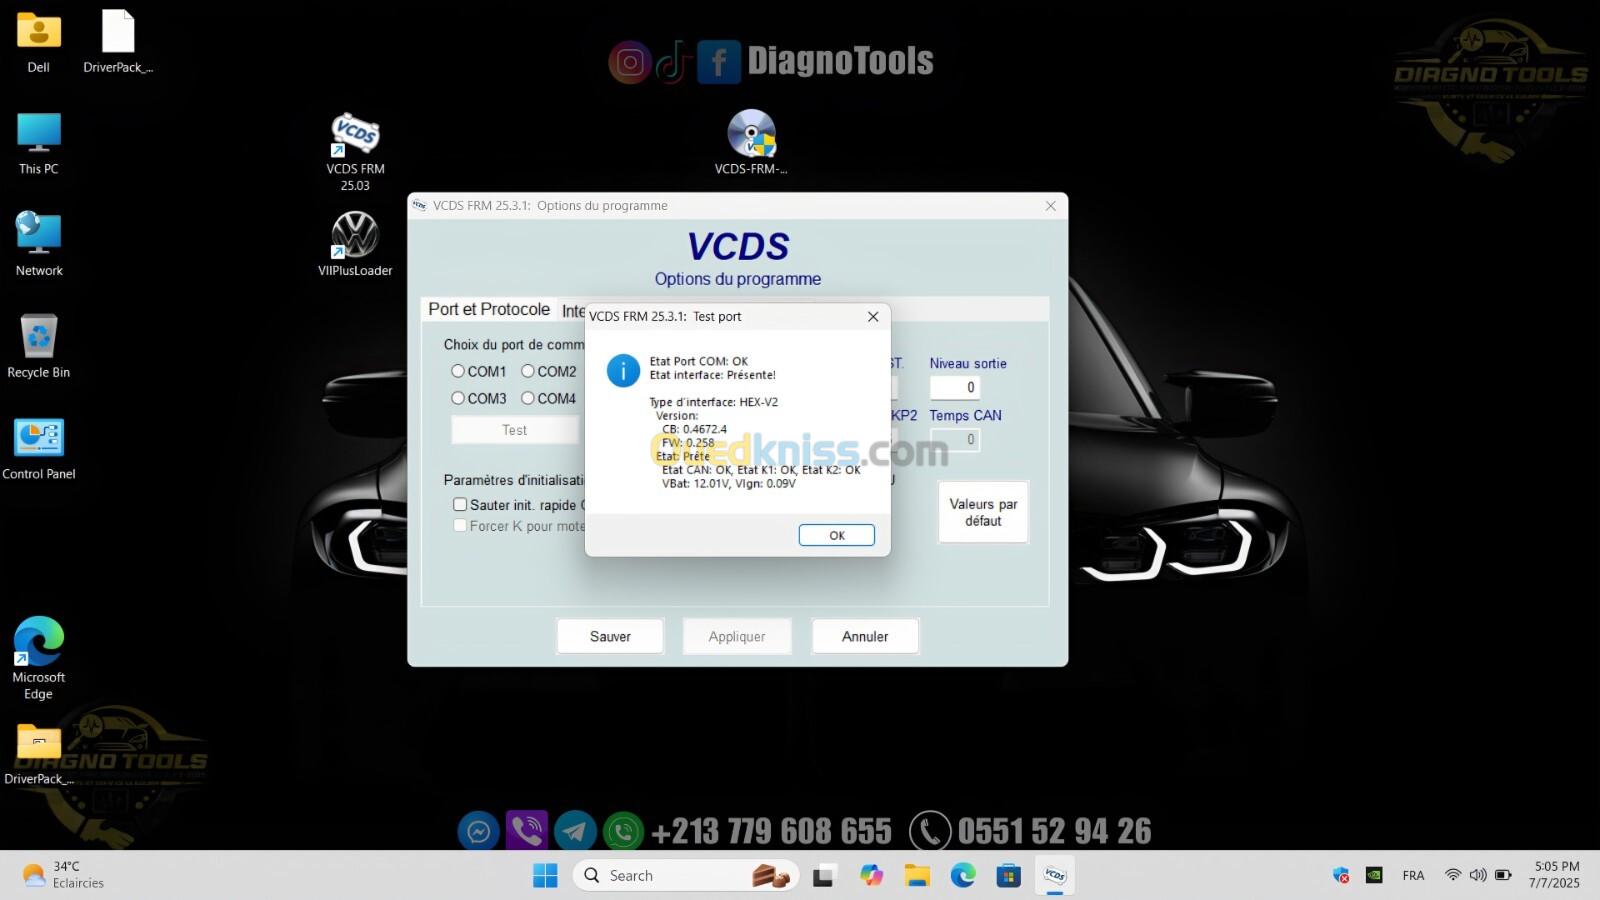Click the Annuler button

(x=865, y=636)
